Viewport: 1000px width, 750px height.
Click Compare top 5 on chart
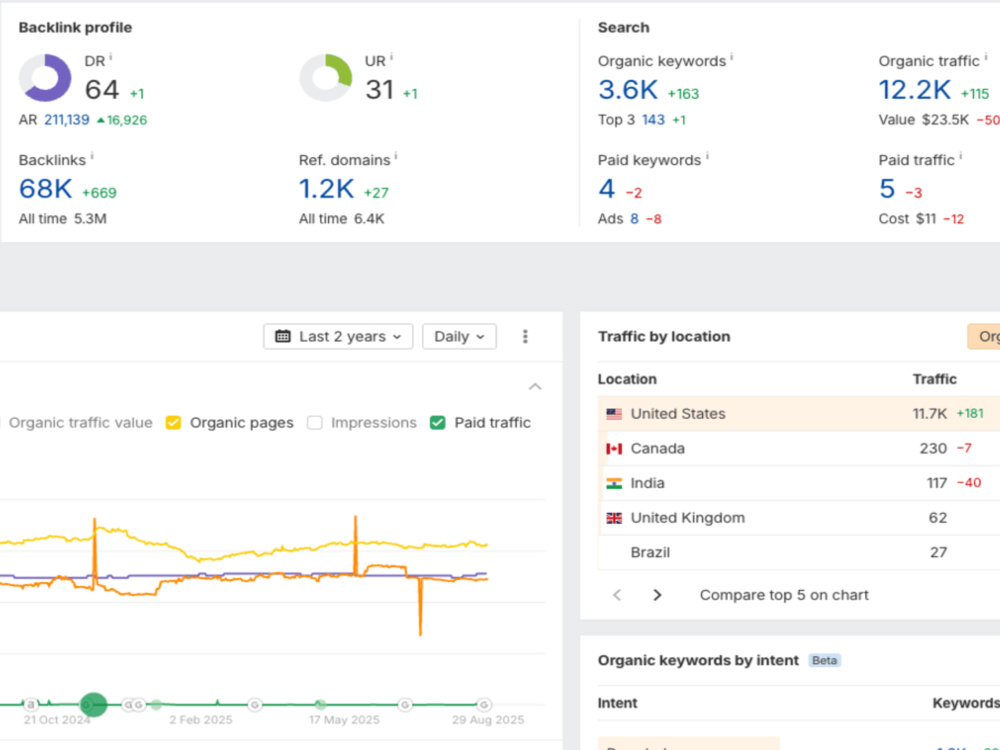point(784,595)
